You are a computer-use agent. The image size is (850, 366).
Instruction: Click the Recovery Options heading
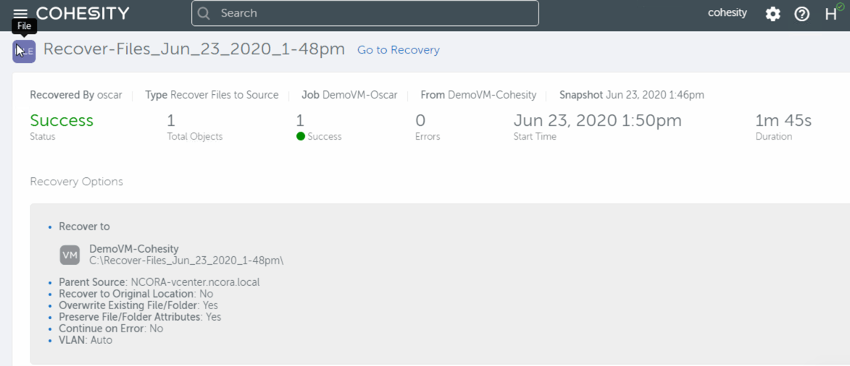(x=76, y=182)
